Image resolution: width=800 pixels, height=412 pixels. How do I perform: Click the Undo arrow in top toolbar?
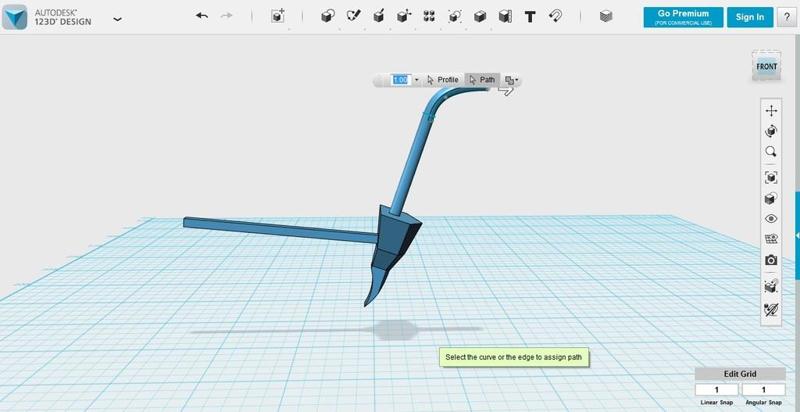[202, 17]
